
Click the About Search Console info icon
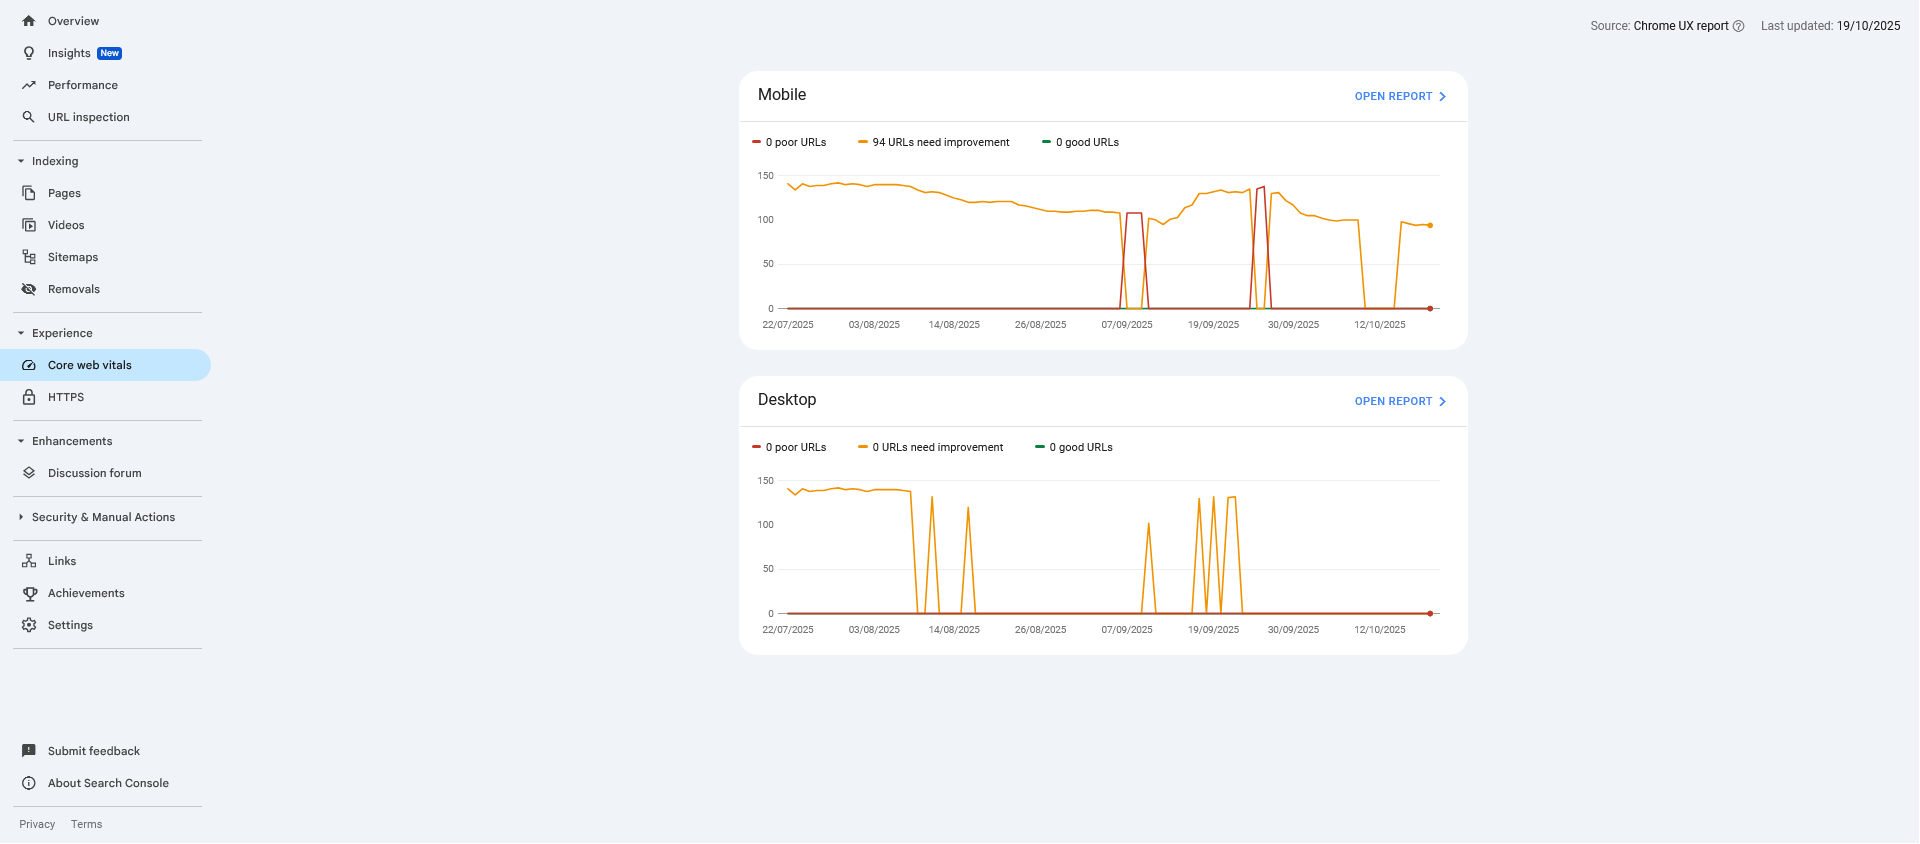click(x=29, y=783)
